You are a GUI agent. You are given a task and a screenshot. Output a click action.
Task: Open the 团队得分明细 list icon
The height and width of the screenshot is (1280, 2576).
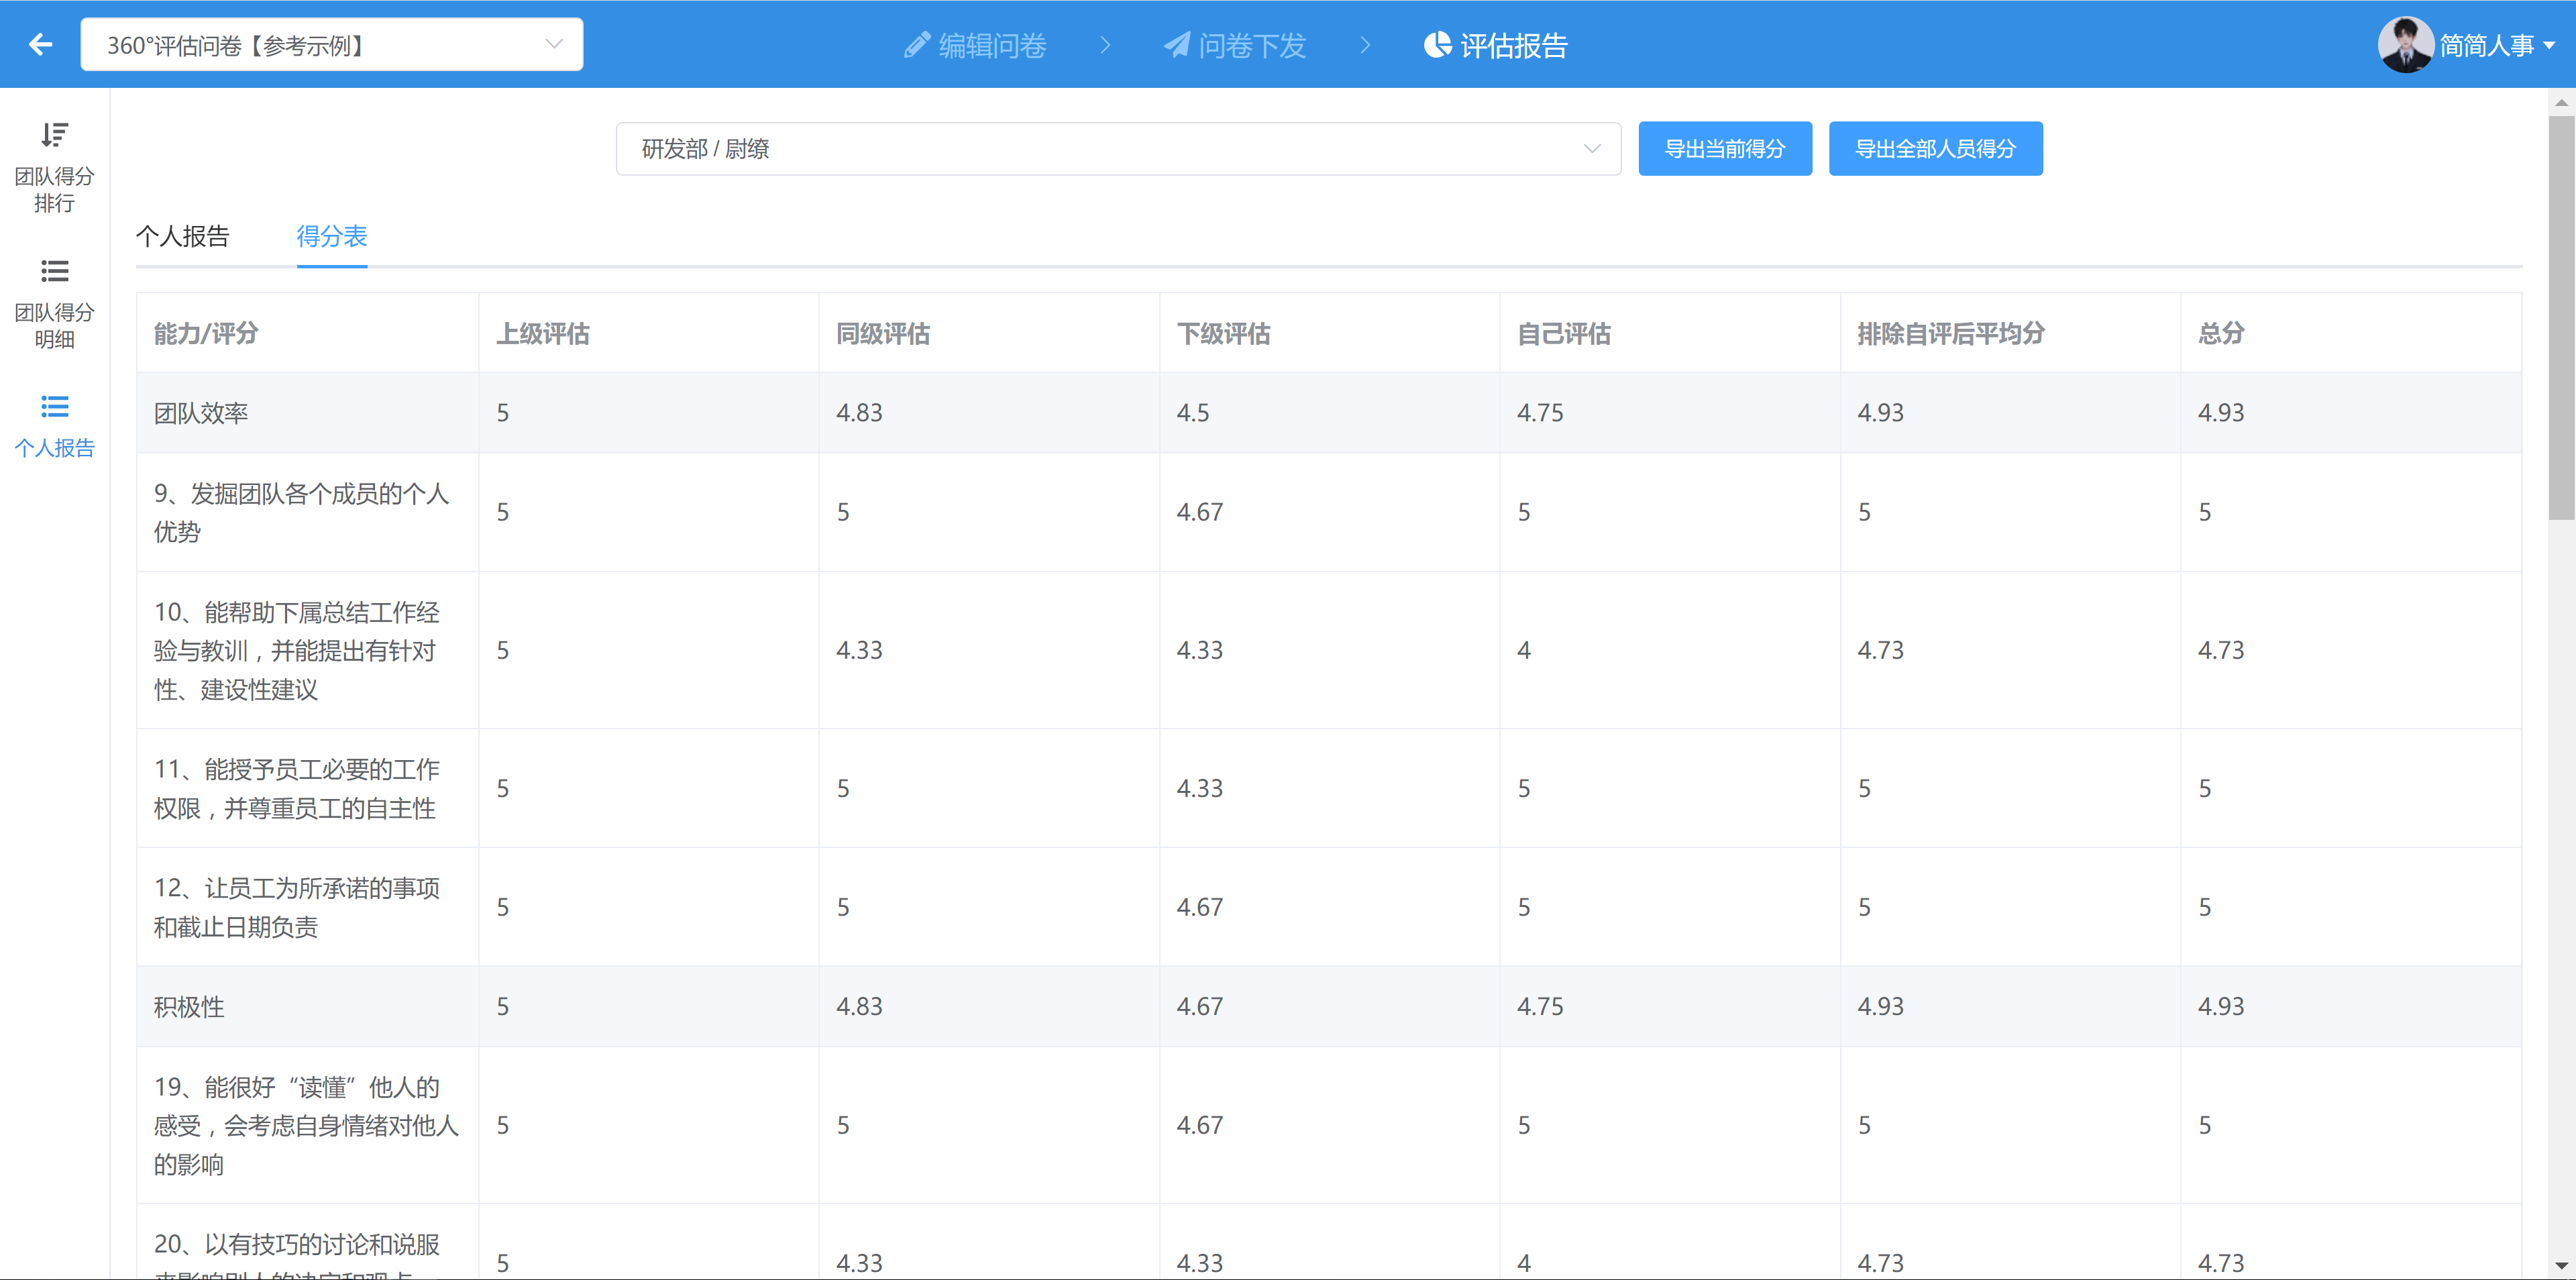(x=54, y=271)
